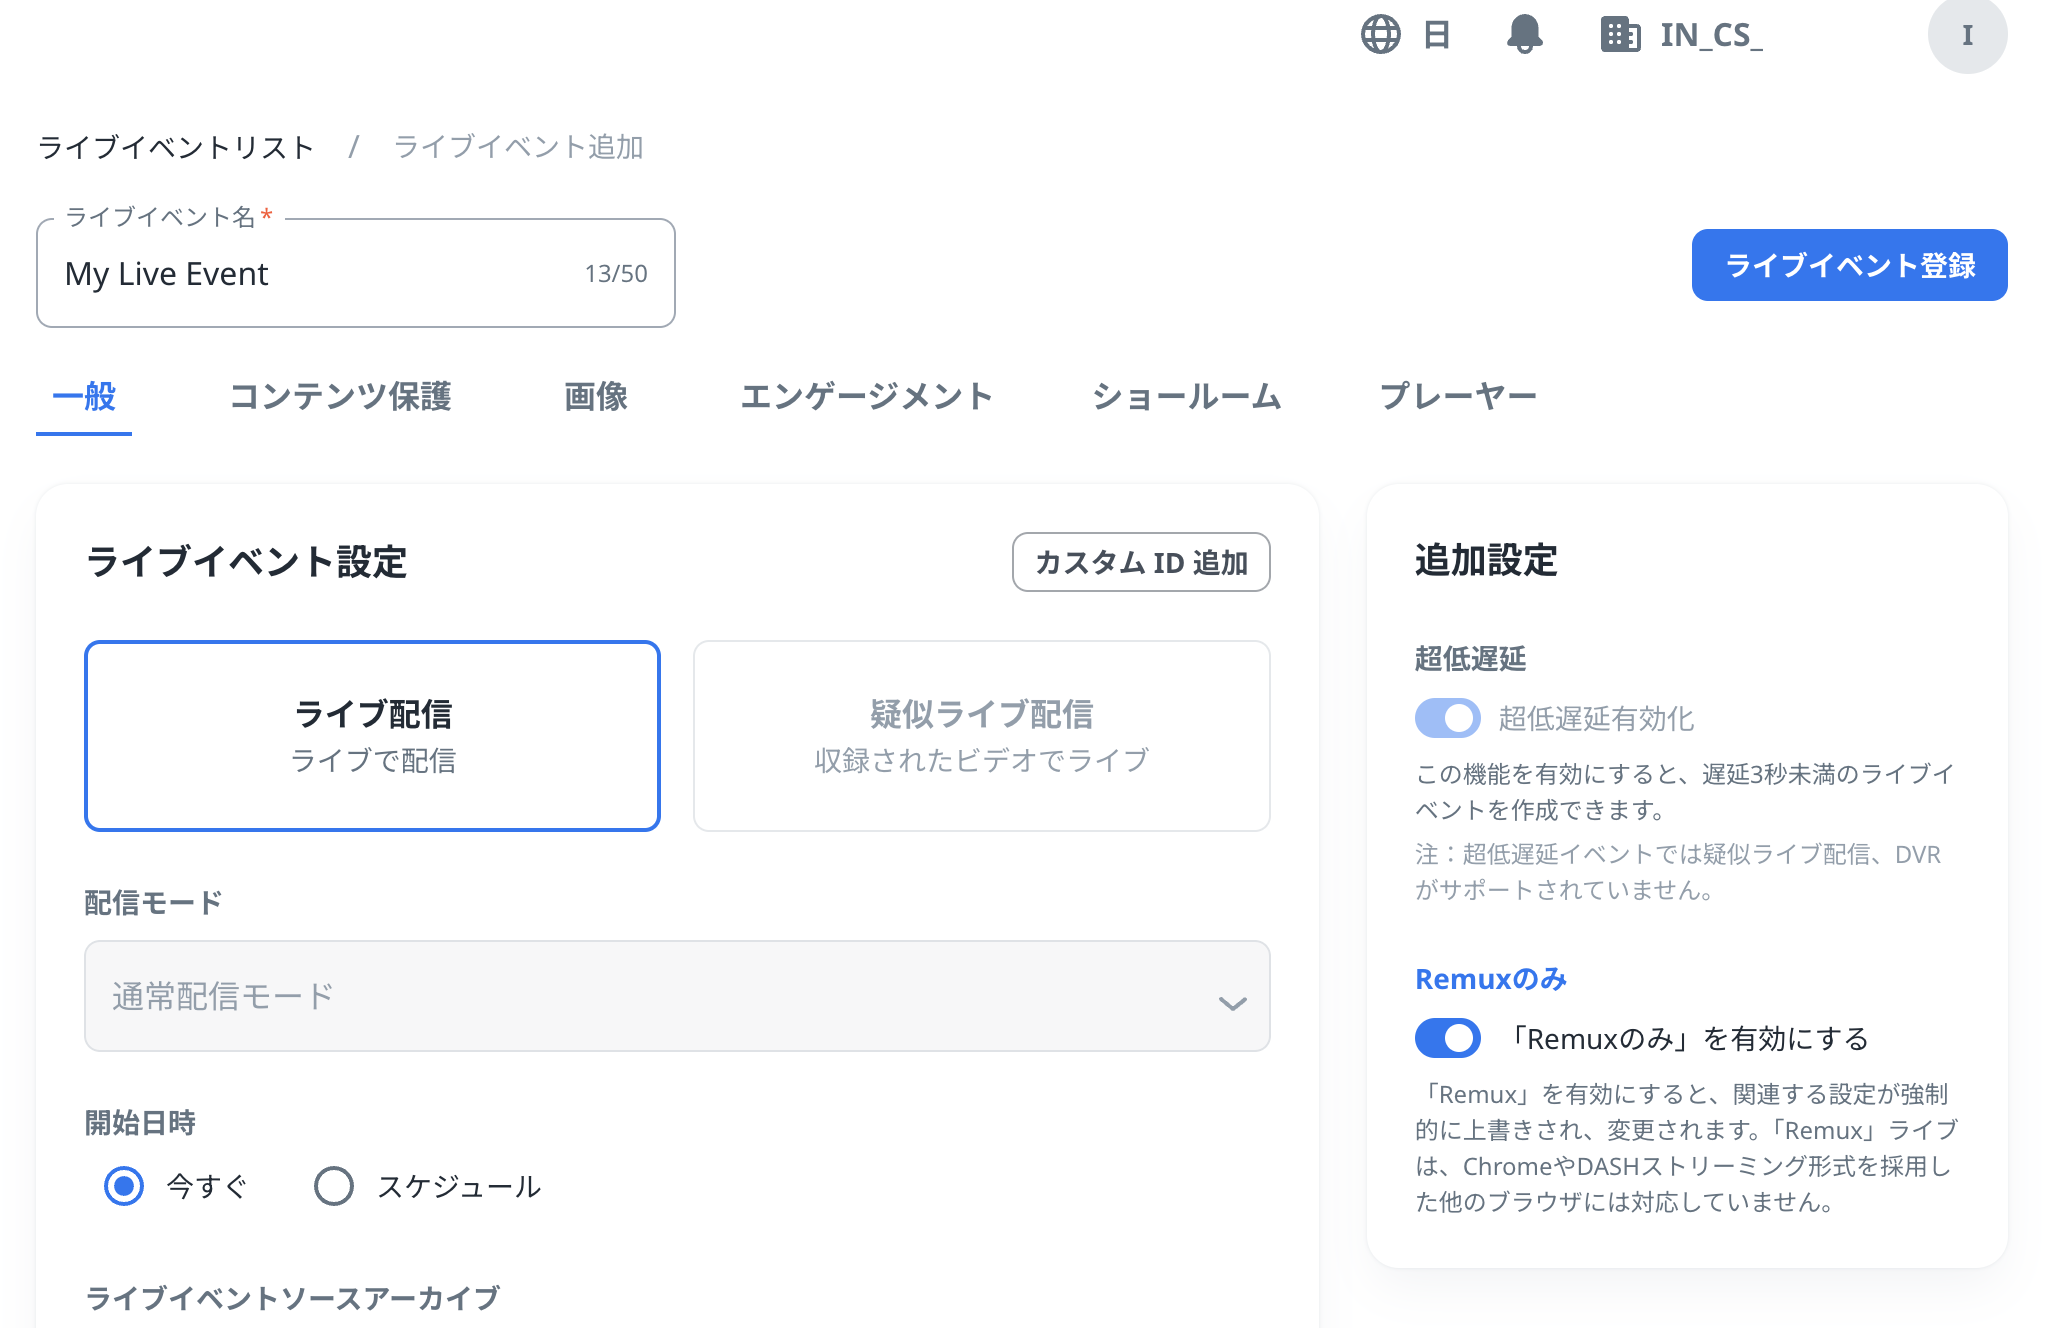
Task: Open 配信モード dropdown
Action: pos(676,996)
